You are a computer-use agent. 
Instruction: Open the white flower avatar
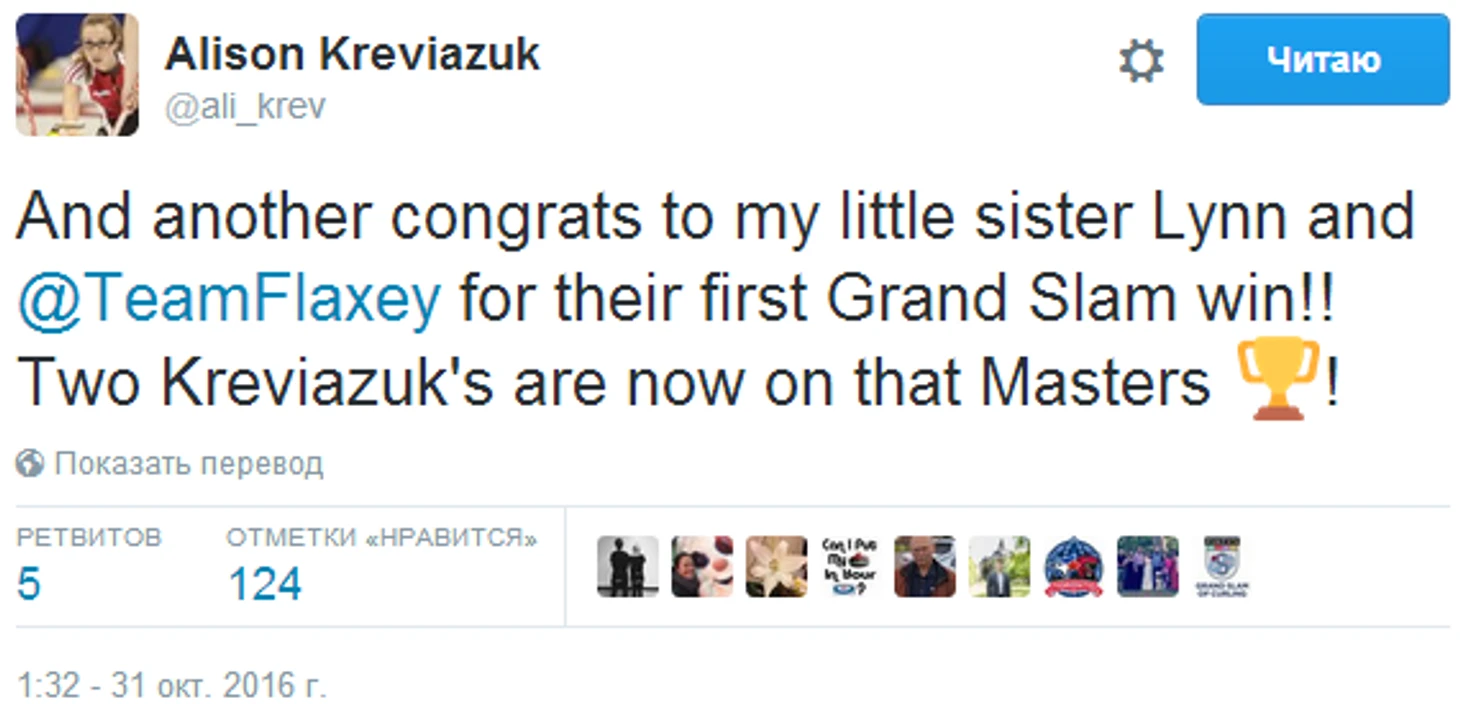776,567
